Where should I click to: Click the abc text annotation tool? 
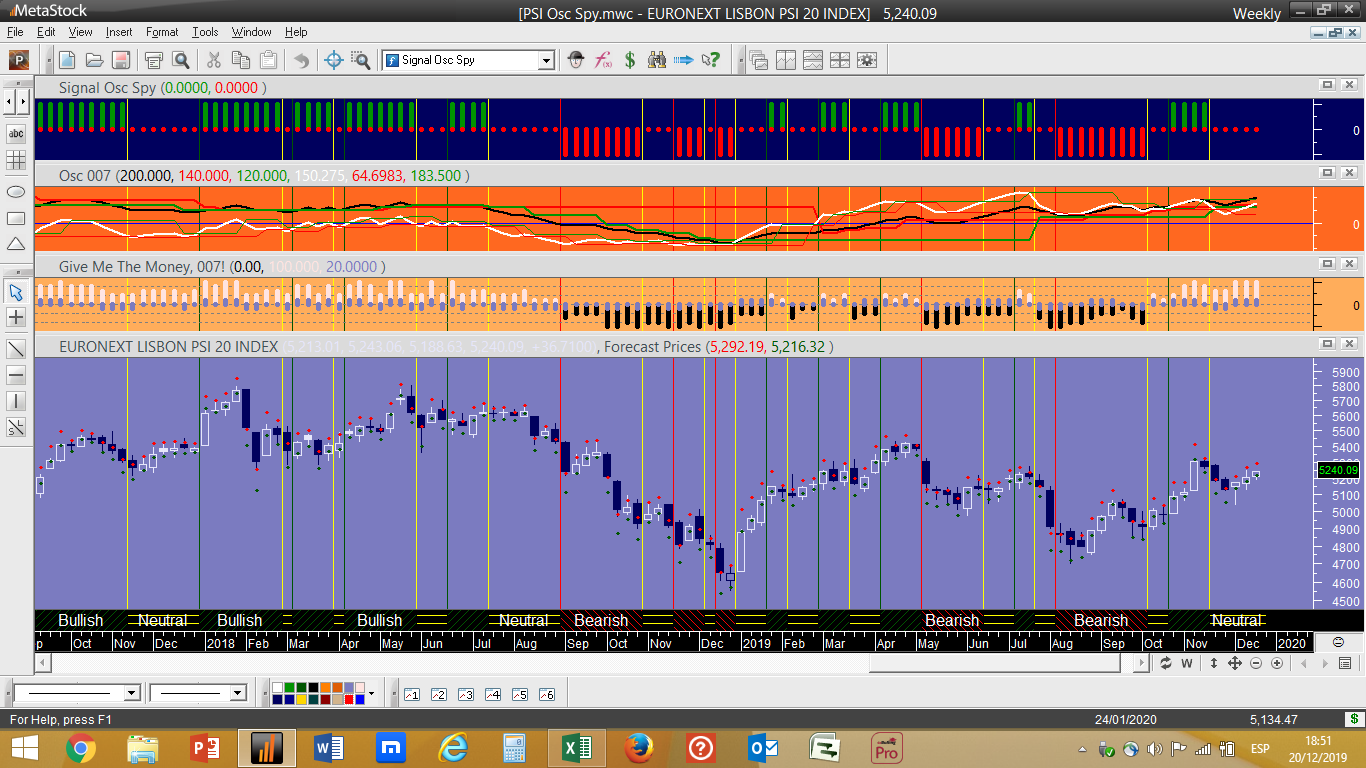[x=16, y=133]
